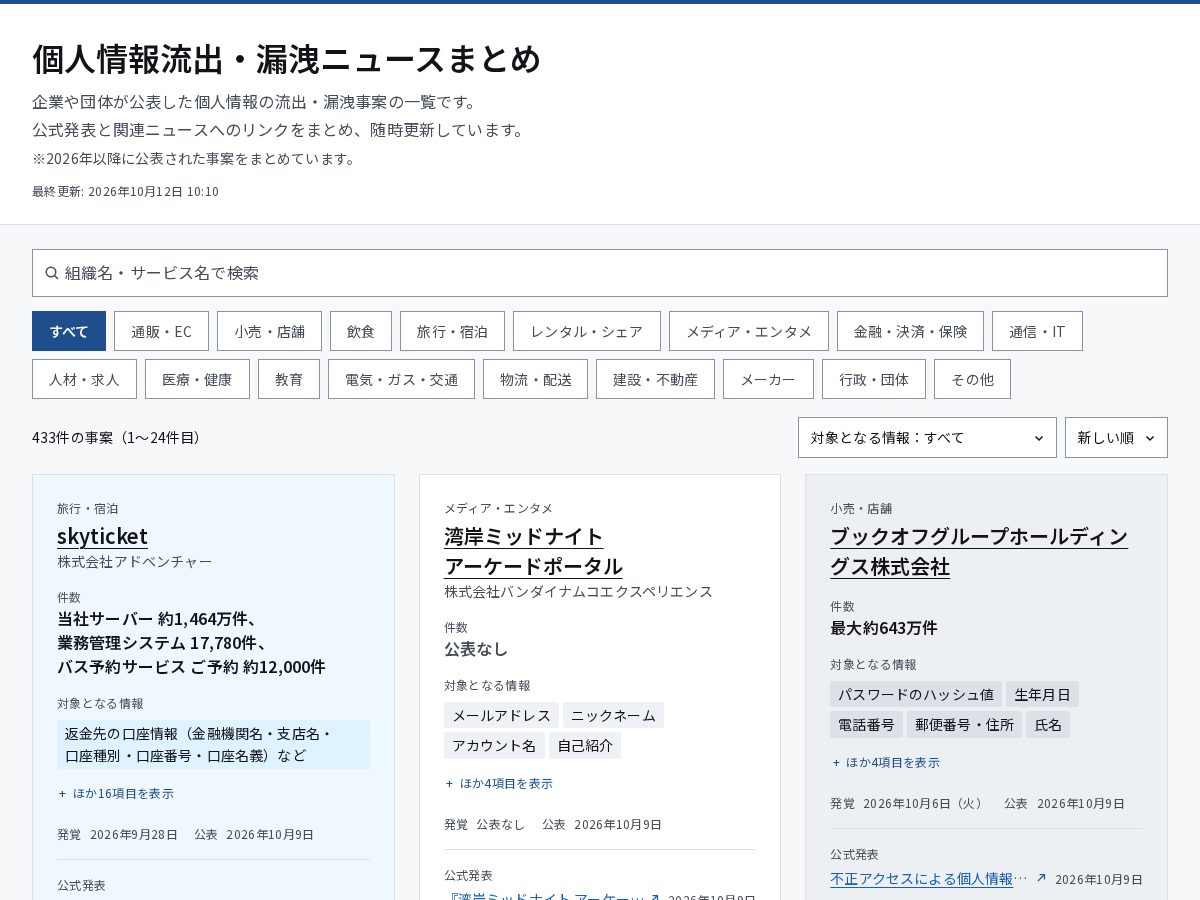Expand ほか4項目を表示 in 湾岸ミッドナイト card

coord(499,783)
